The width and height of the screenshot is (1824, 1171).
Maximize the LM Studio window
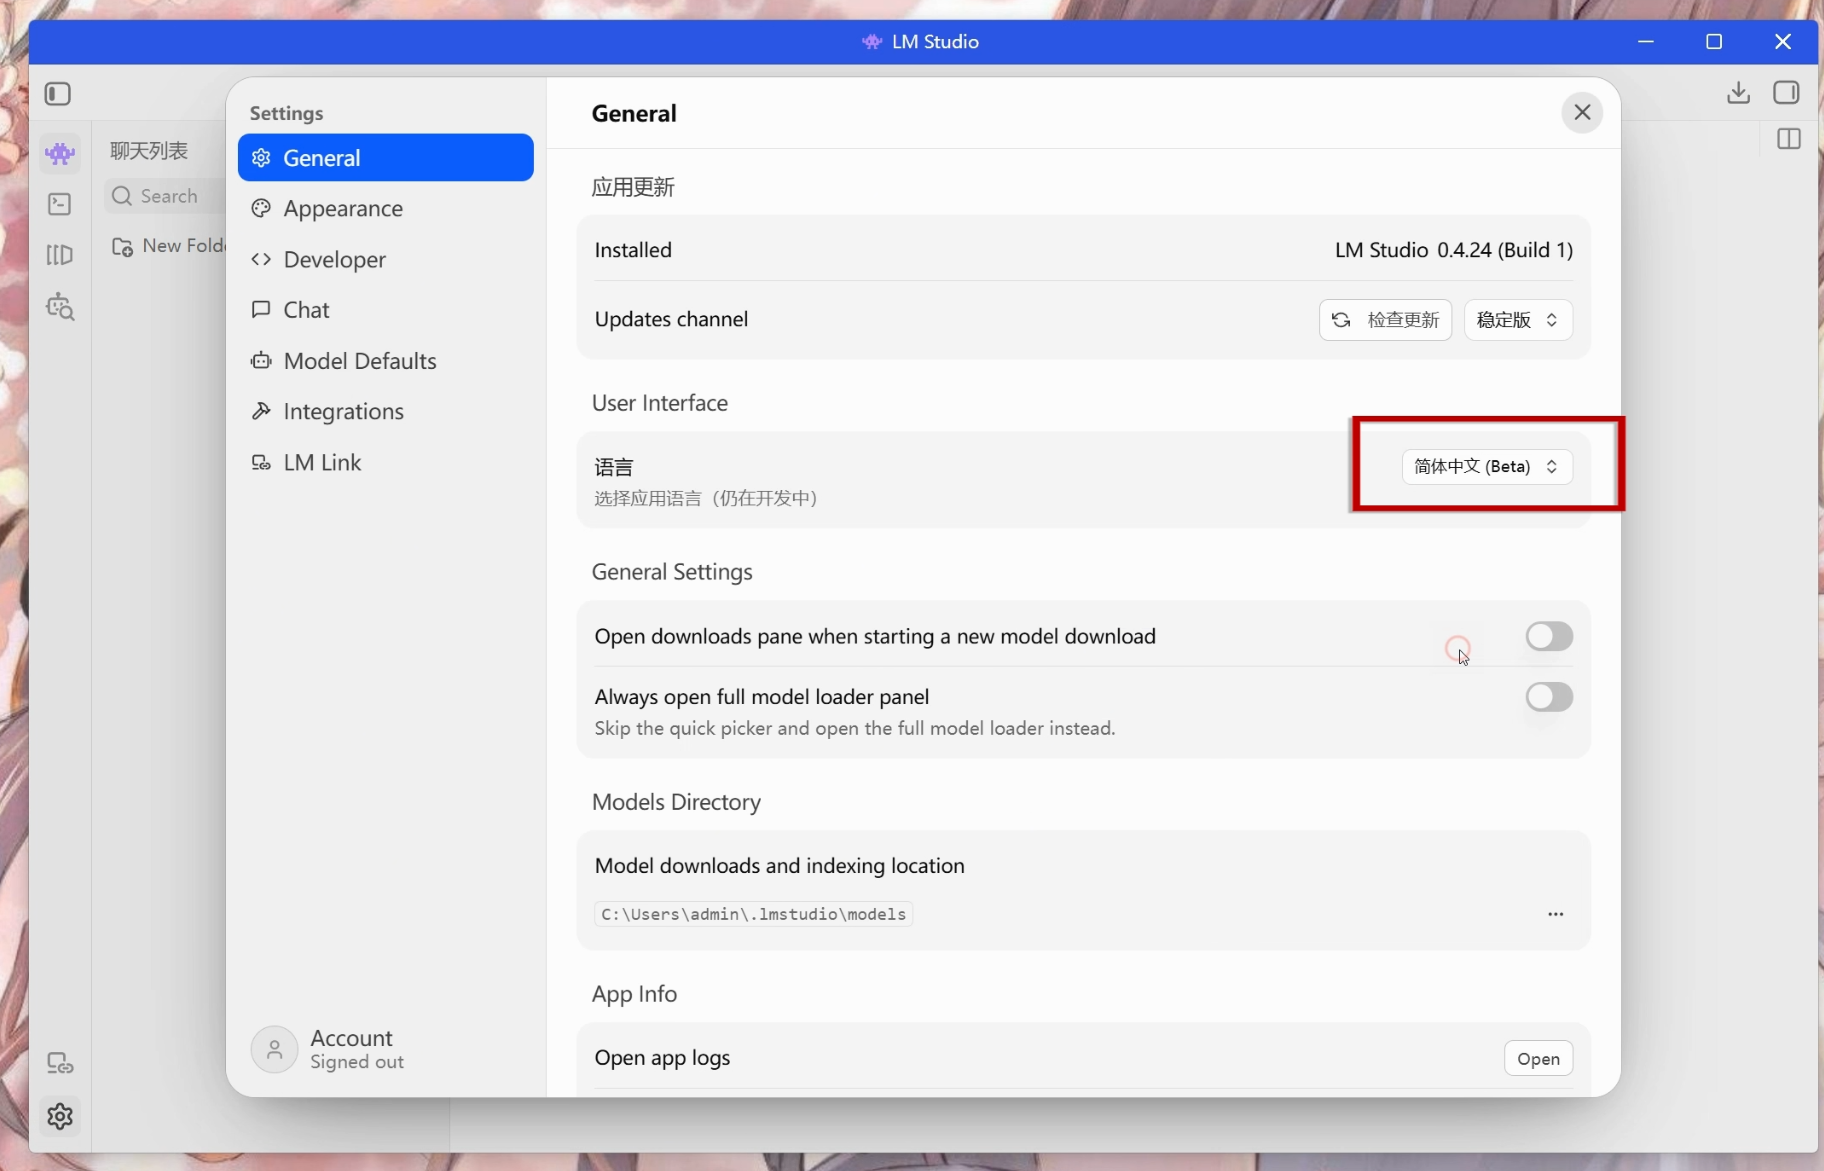1714,42
